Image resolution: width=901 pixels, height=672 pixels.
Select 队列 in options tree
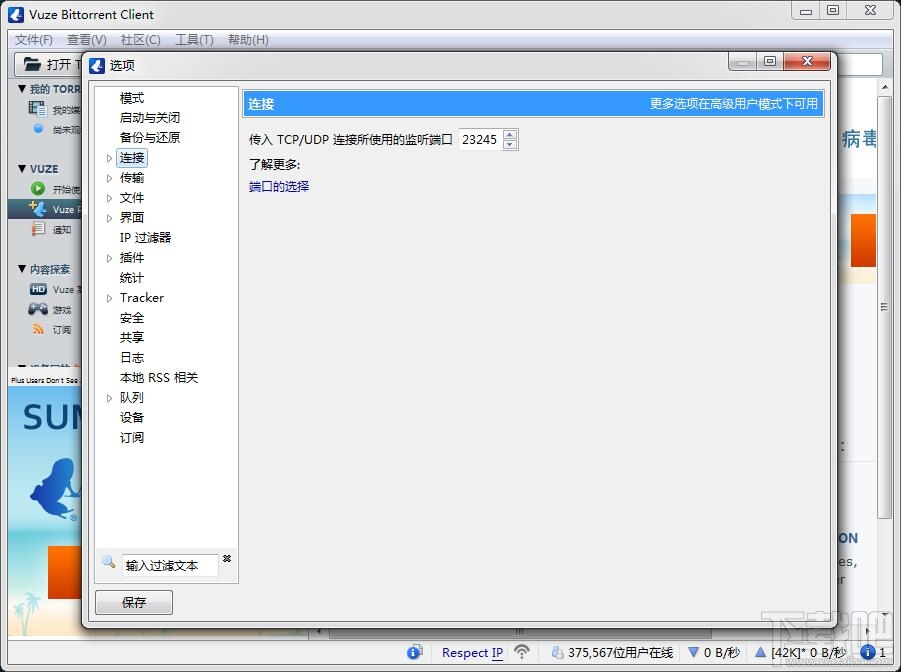pyautogui.click(x=132, y=397)
